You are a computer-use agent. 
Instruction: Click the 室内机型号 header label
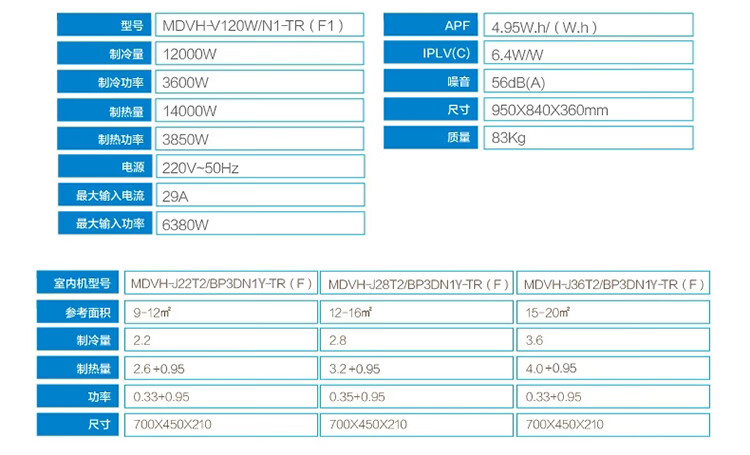pos(77,282)
